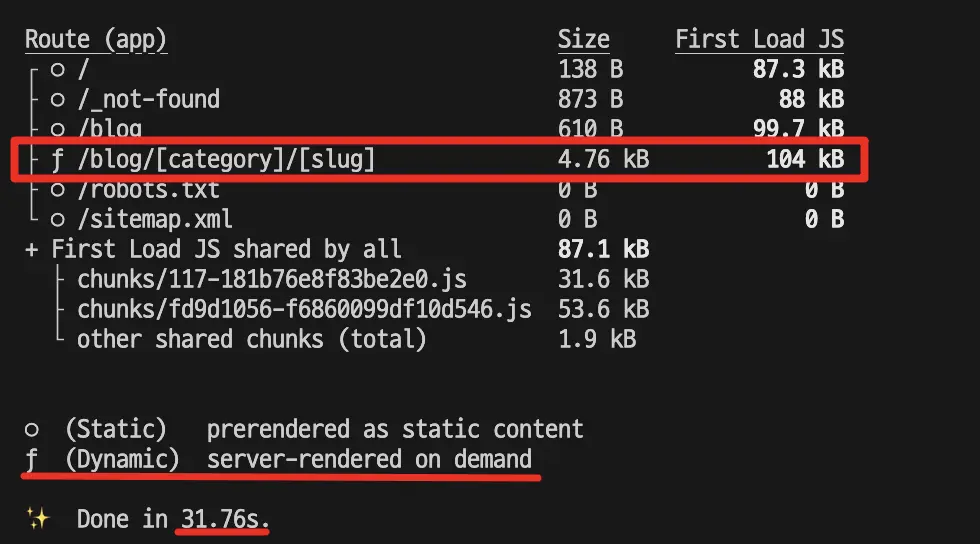Select the Size column header

[584, 39]
